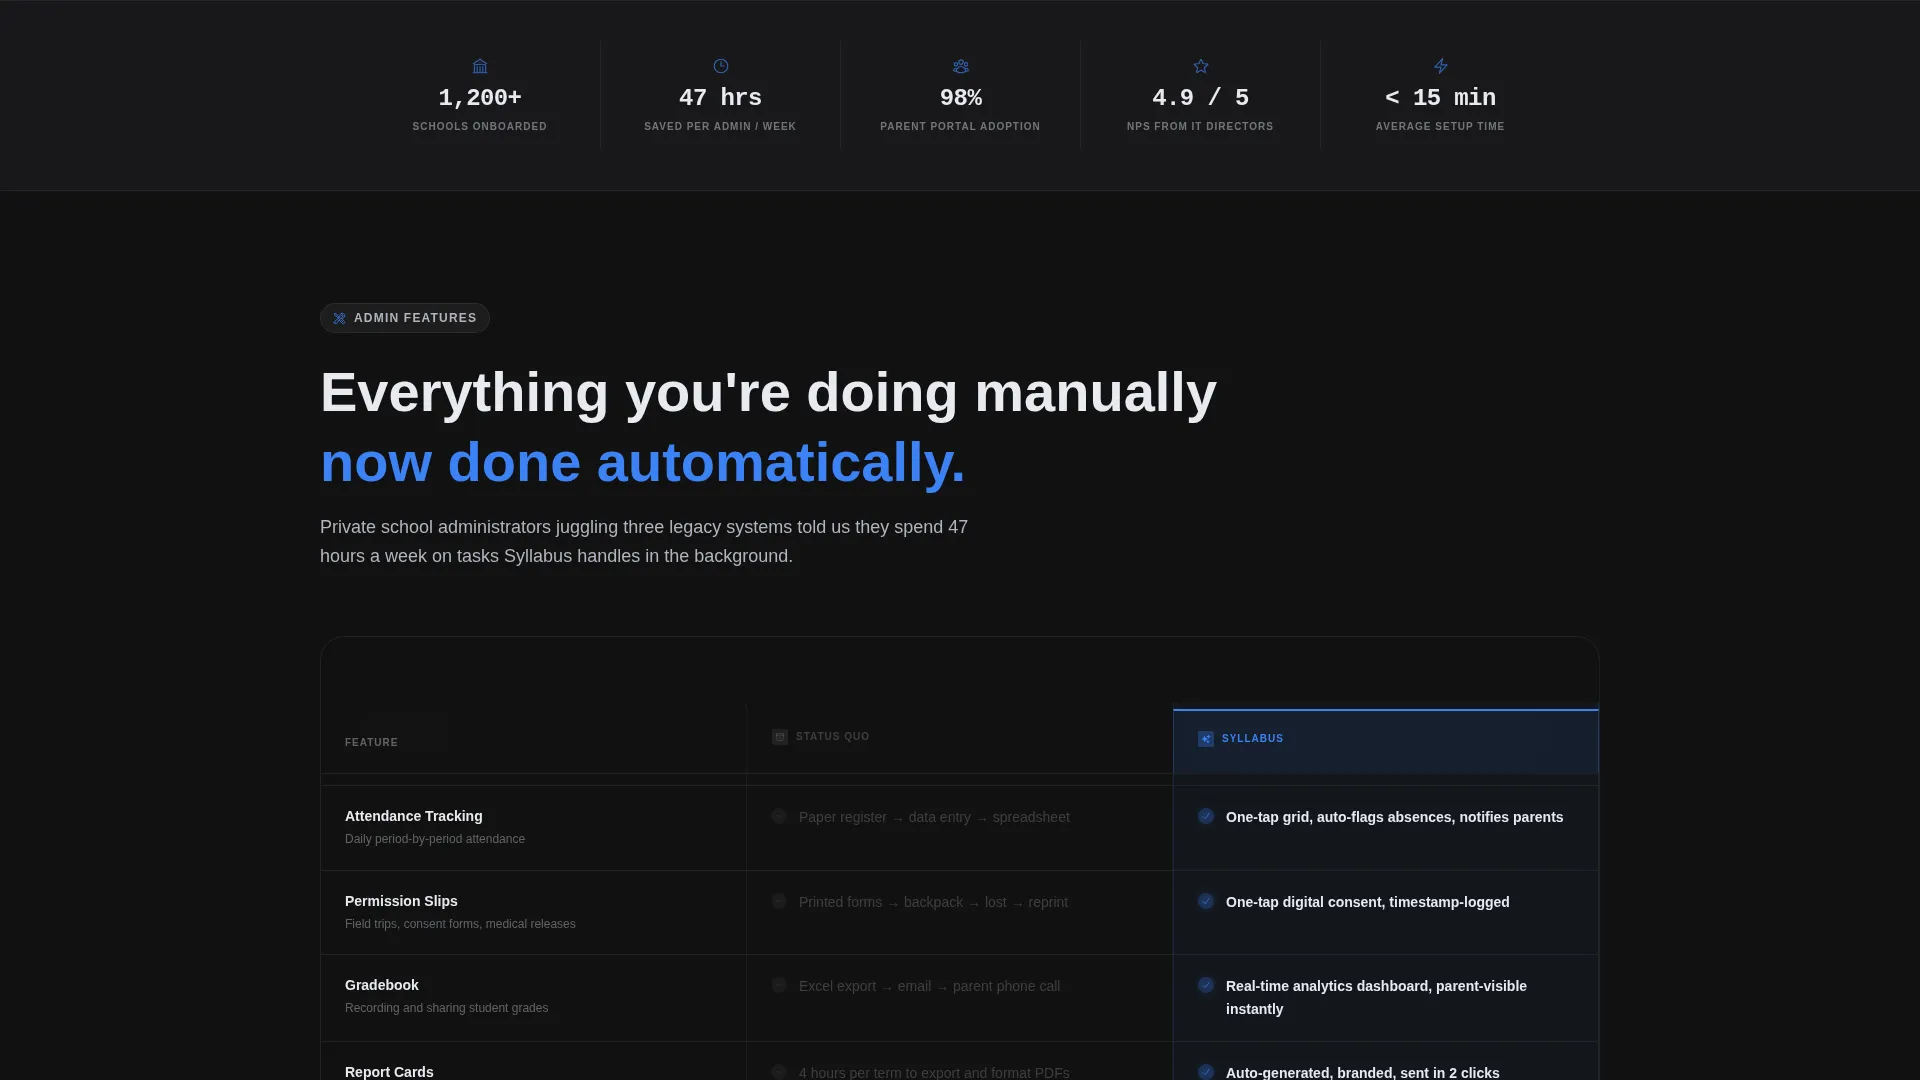Click Printed forms backpack lost reprint text

pyautogui.click(x=933, y=902)
